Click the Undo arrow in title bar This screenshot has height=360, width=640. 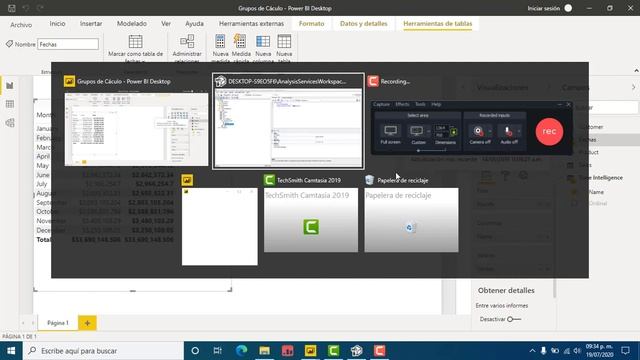pos(26,8)
